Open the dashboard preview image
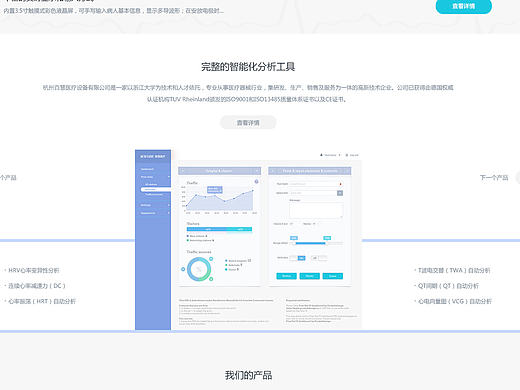The height and width of the screenshot is (390, 520). (248, 240)
